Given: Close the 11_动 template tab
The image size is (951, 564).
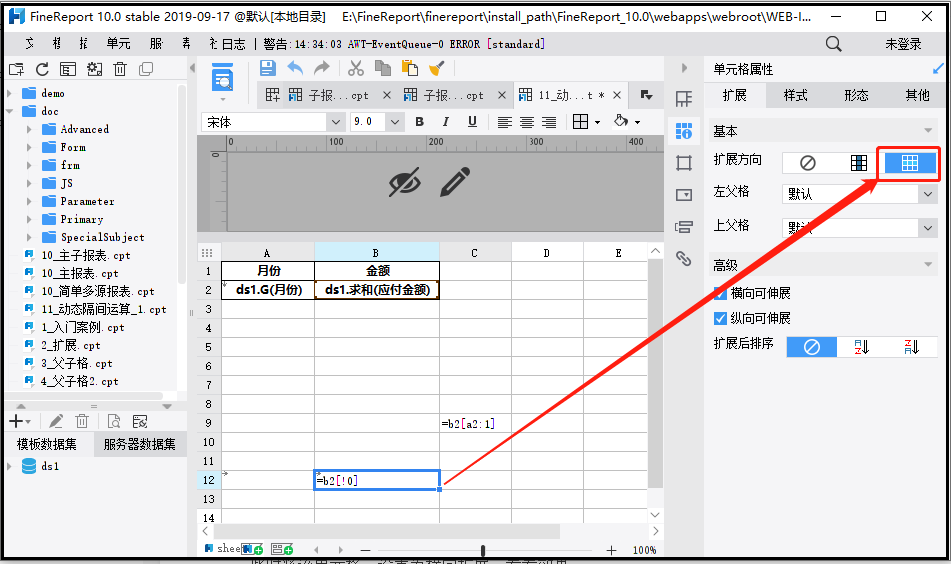Looking at the screenshot, I should point(617,95).
